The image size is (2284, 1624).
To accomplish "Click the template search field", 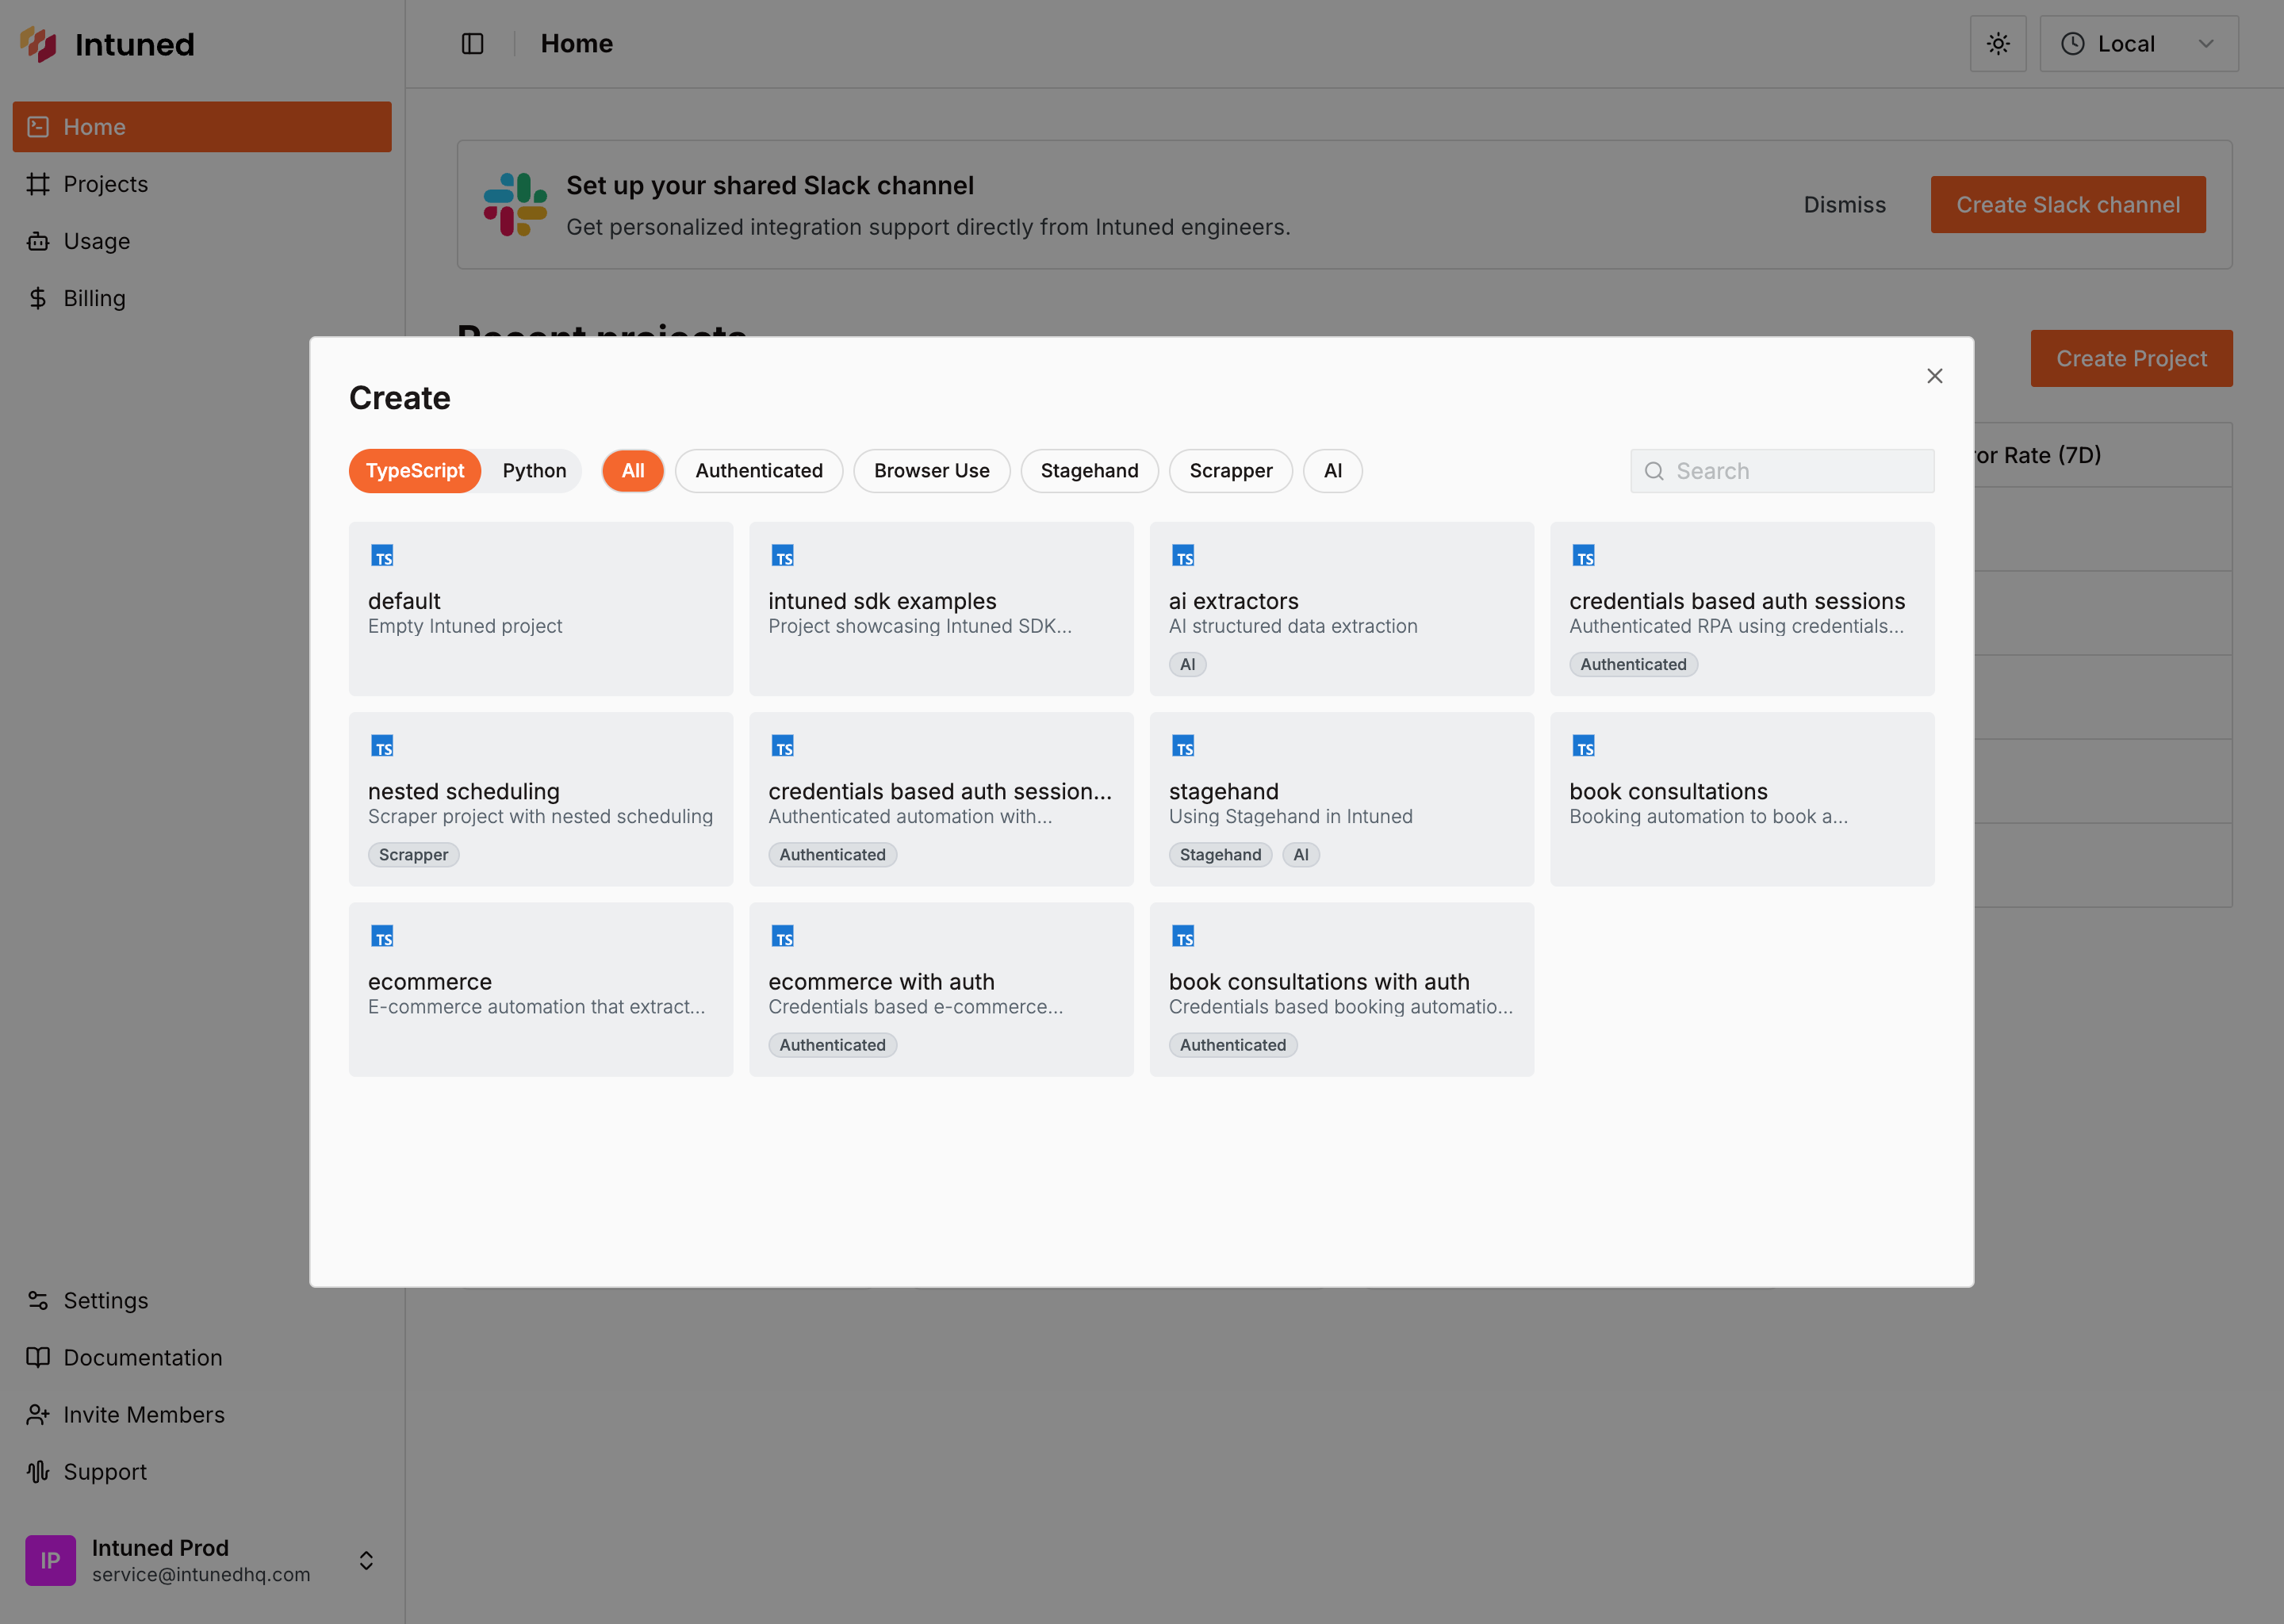I will tap(1780, 470).
